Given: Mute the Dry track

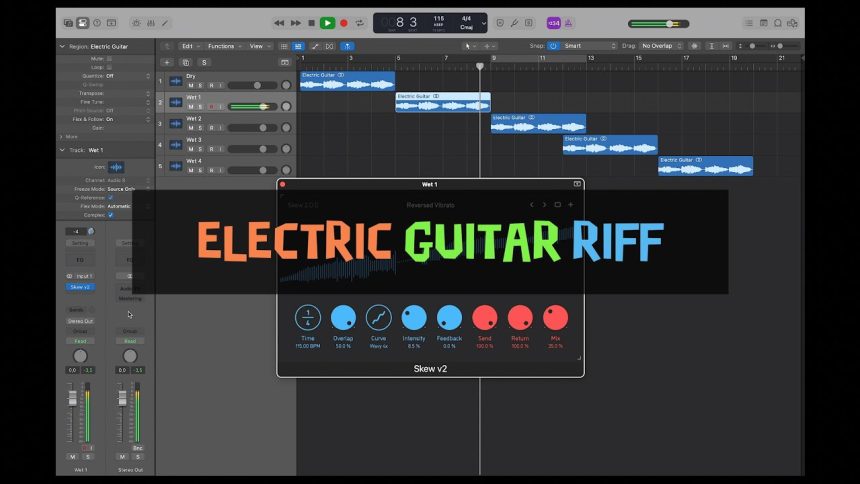Looking at the screenshot, I should (x=190, y=86).
